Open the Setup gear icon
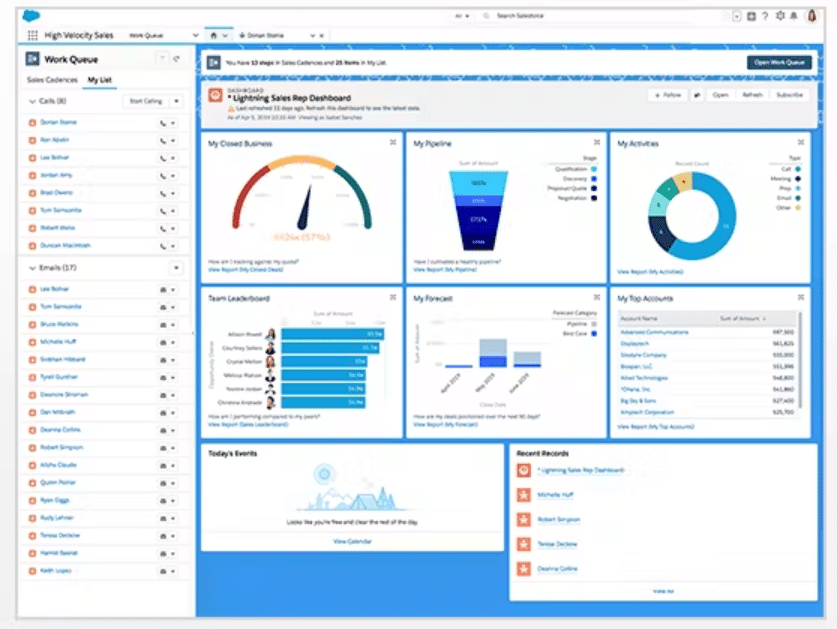This screenshot has width=837, height=629. 780,16
